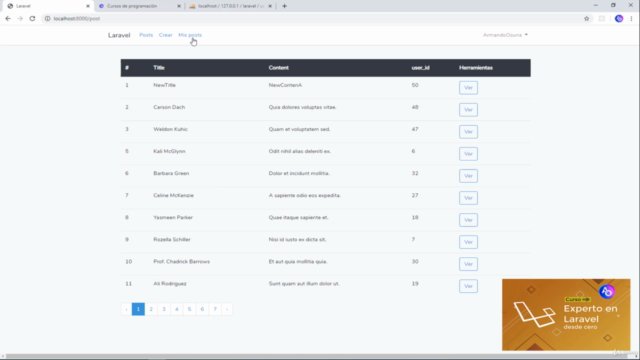This screenshot has height=360, width=640.
Task: Click the Content column header
Action: coord(279,68)
